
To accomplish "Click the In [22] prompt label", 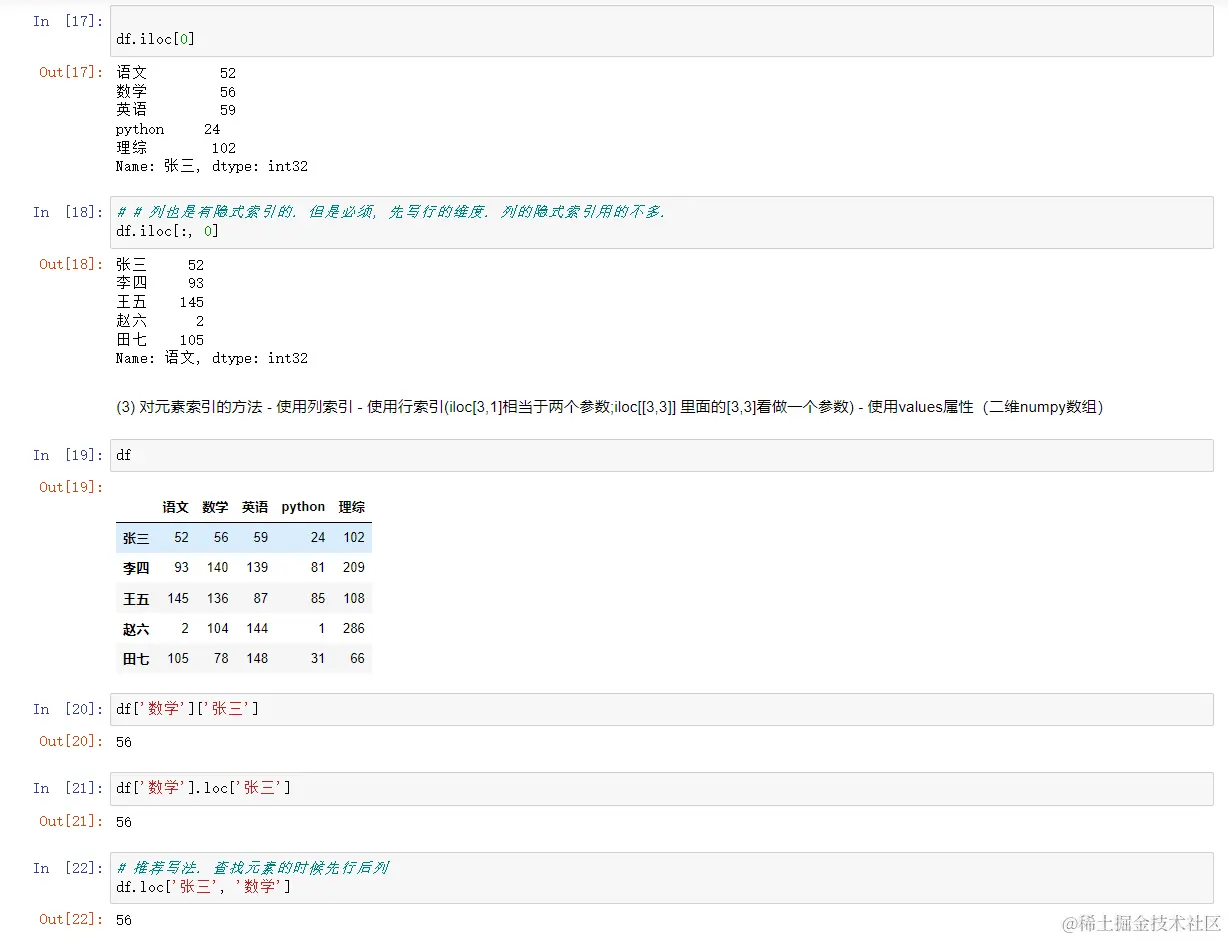I will [68, 868].
